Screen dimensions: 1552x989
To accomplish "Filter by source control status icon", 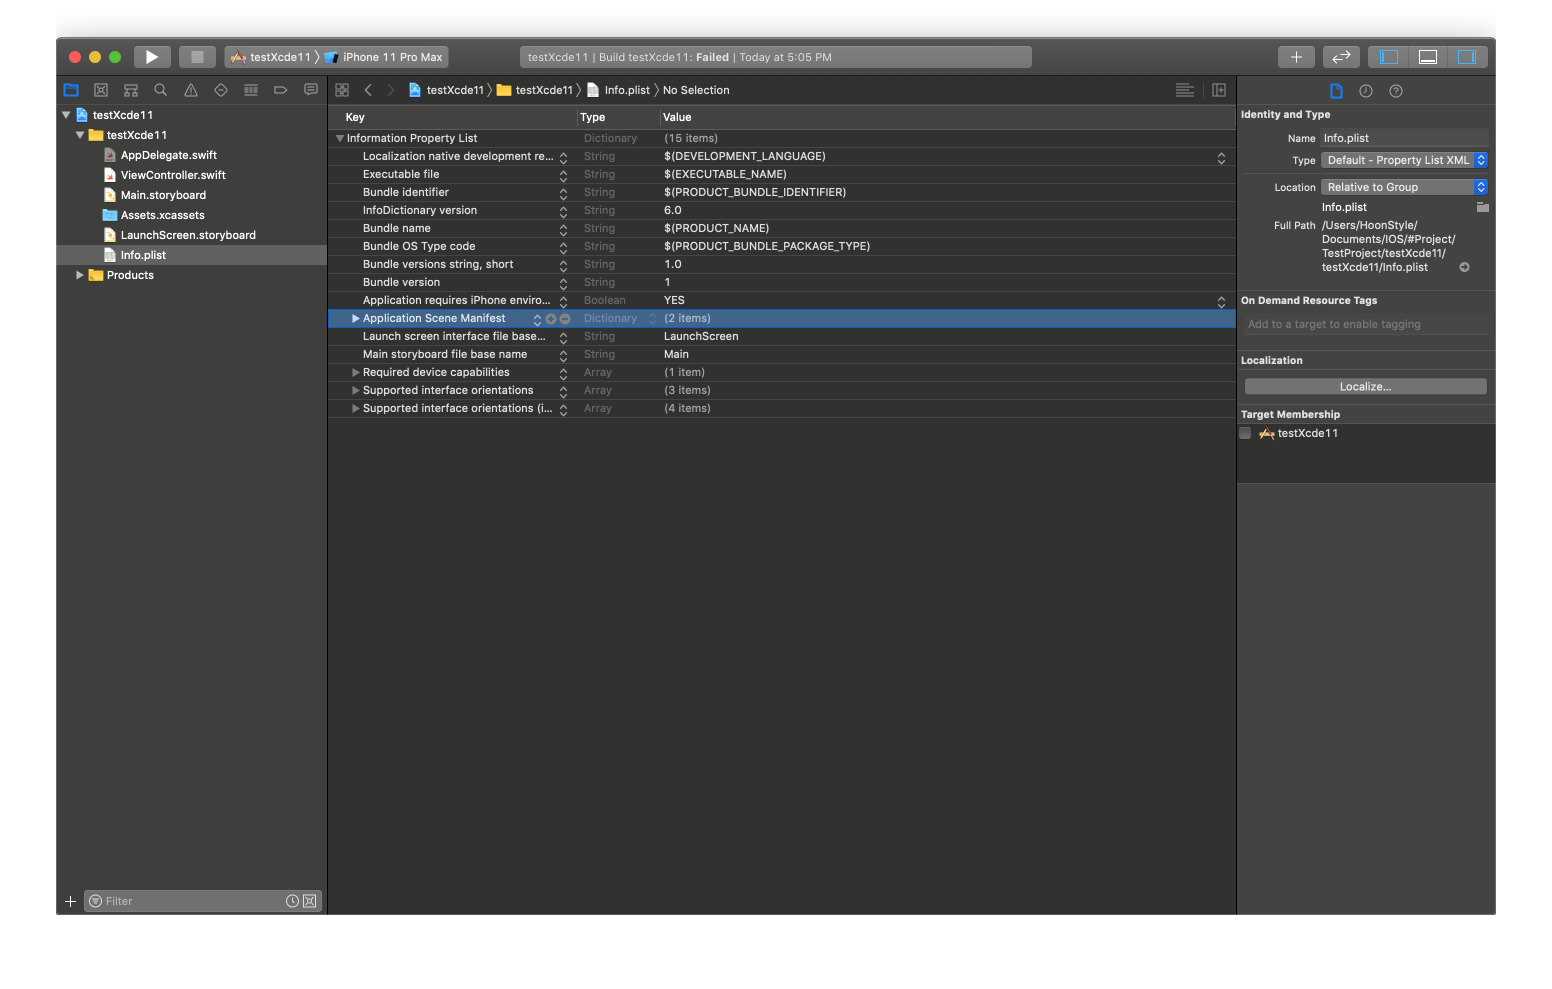I will [310, 901].
